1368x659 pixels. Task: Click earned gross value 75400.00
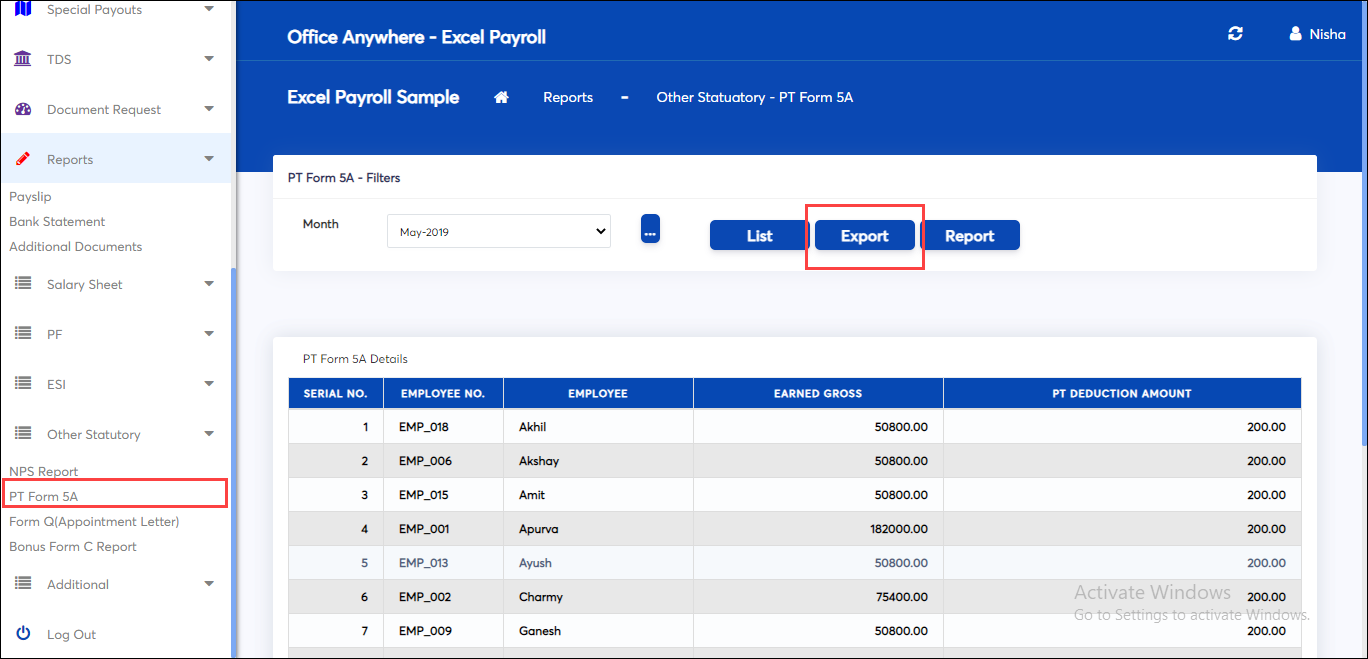(x=901, y=597)
